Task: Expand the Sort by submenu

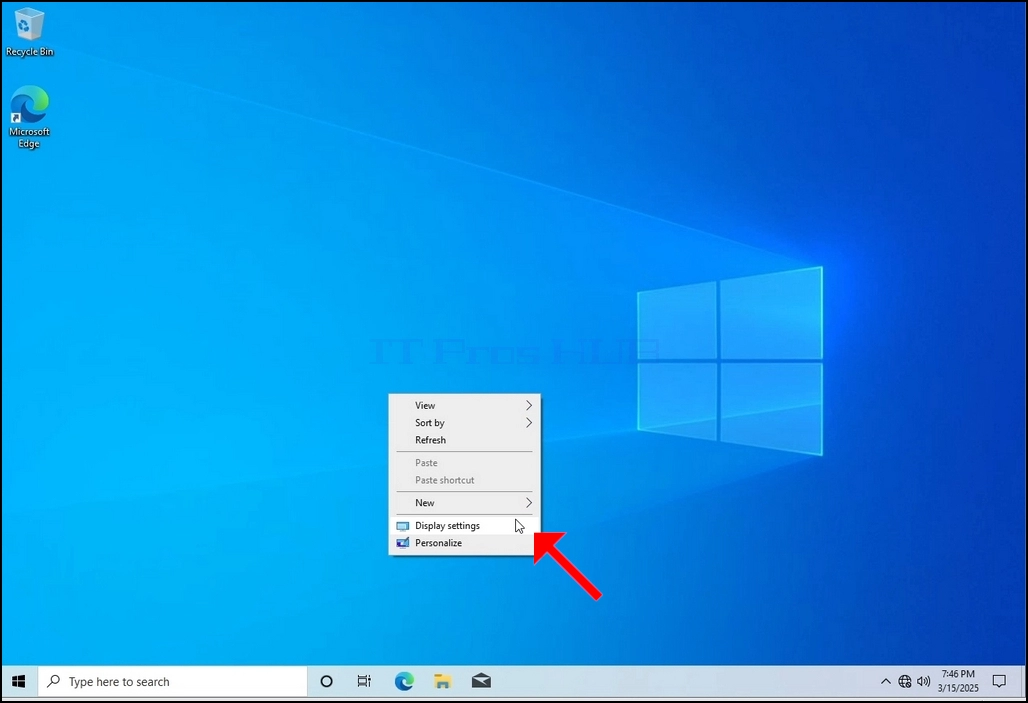Action: [465, 423]
